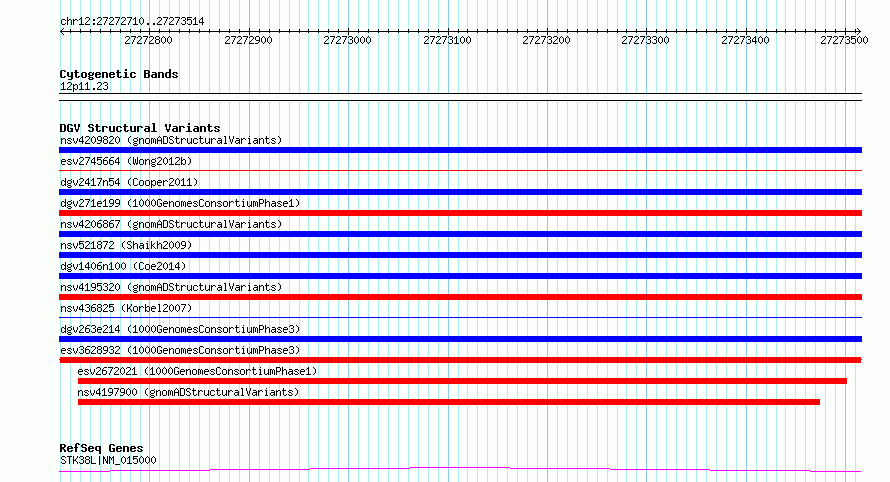Click the red bar below dgv271e199
890x482 pixels.
[x=460, y=213]
